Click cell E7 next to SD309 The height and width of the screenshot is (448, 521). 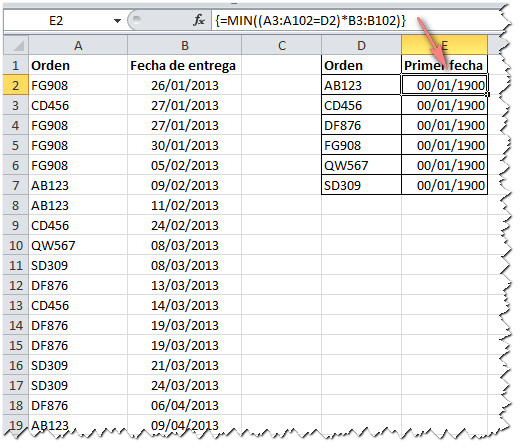444,185
